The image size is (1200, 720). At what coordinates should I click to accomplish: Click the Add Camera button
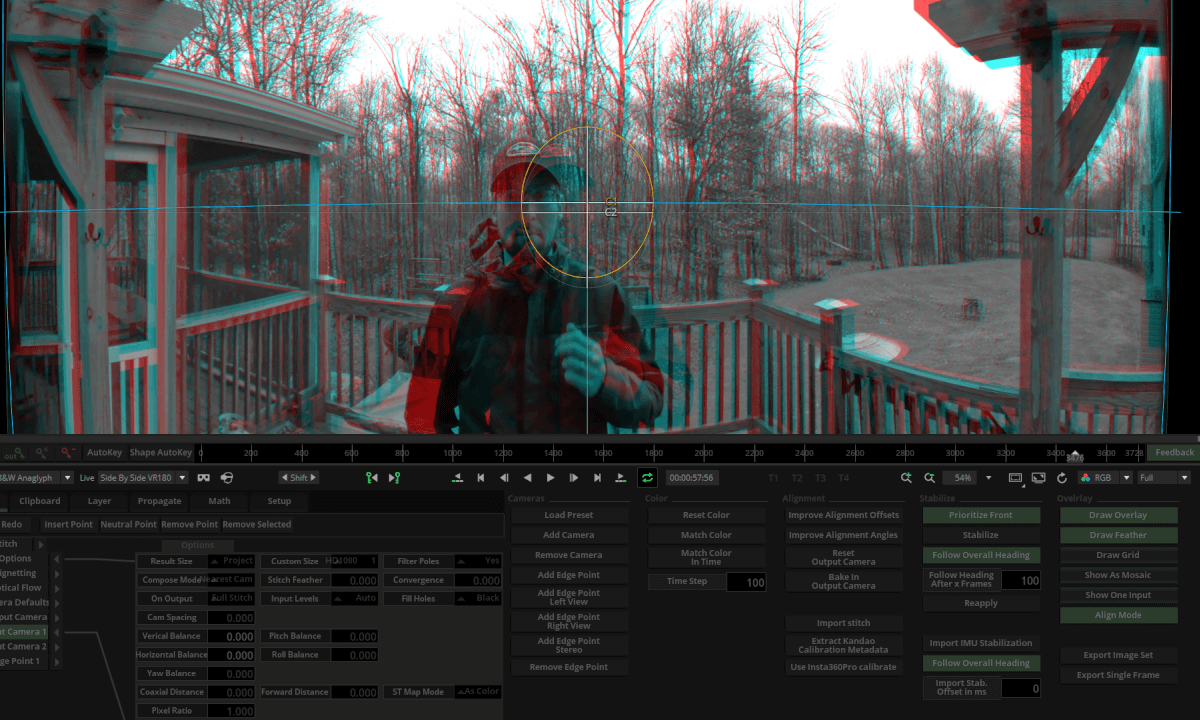click(x=569, y=535)
